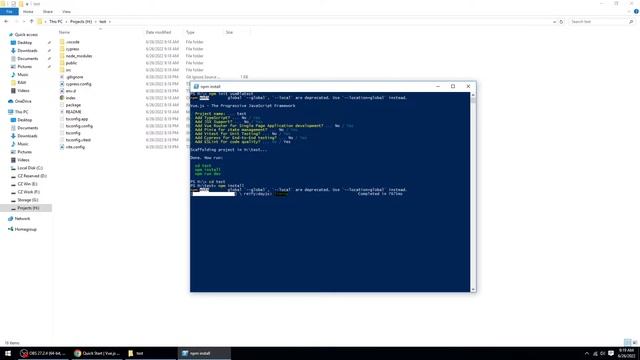Switch to details view layout icon
The height and width of the screenshot is (360, 640).
click(x=627, y=342)
